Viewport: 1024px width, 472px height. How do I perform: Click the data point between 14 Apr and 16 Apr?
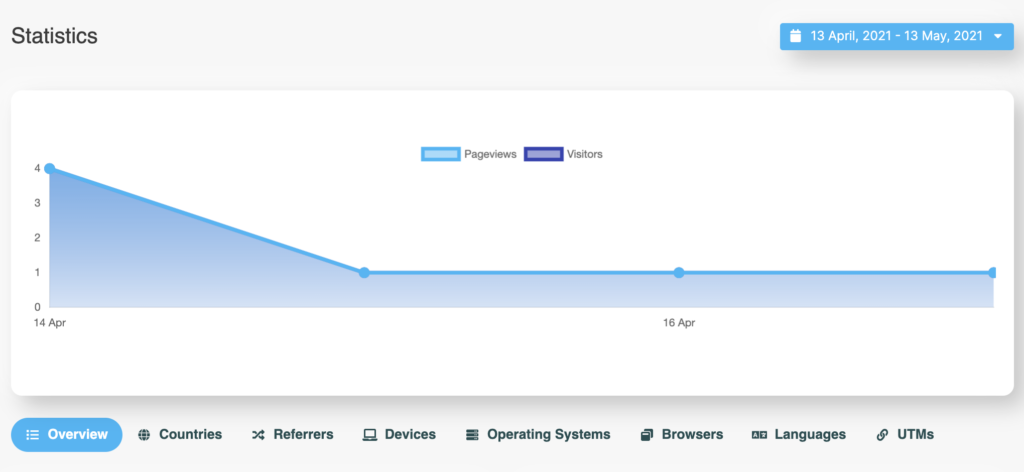364,272
